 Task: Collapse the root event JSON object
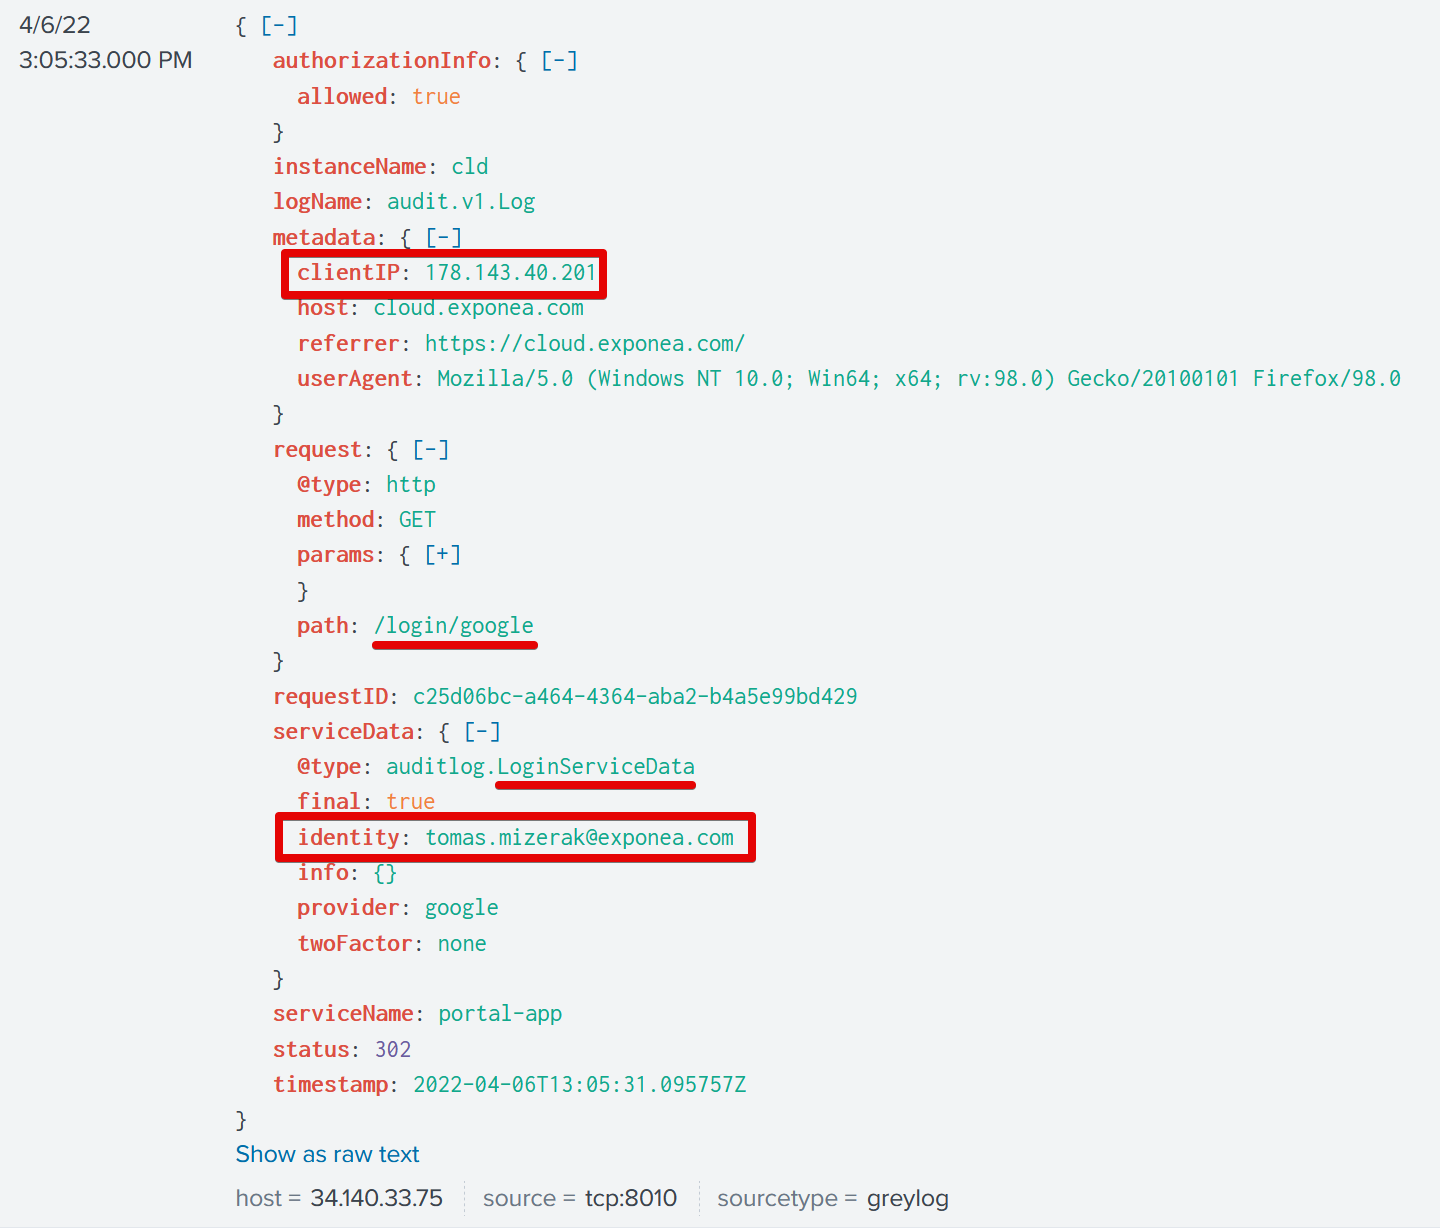coord(279,26)
